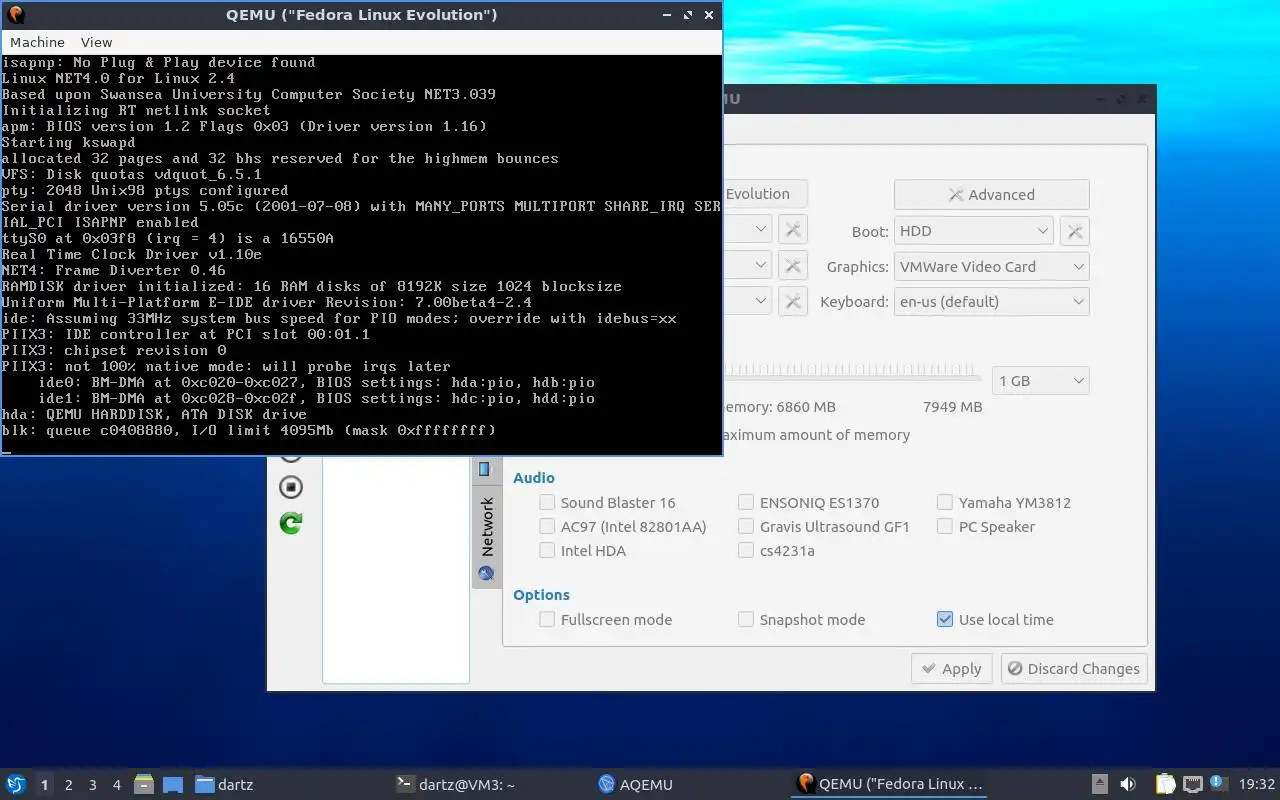Enable the Sound Blaster 16 checkbox
Screen dimensions: 1280x800
coord(547,503)
